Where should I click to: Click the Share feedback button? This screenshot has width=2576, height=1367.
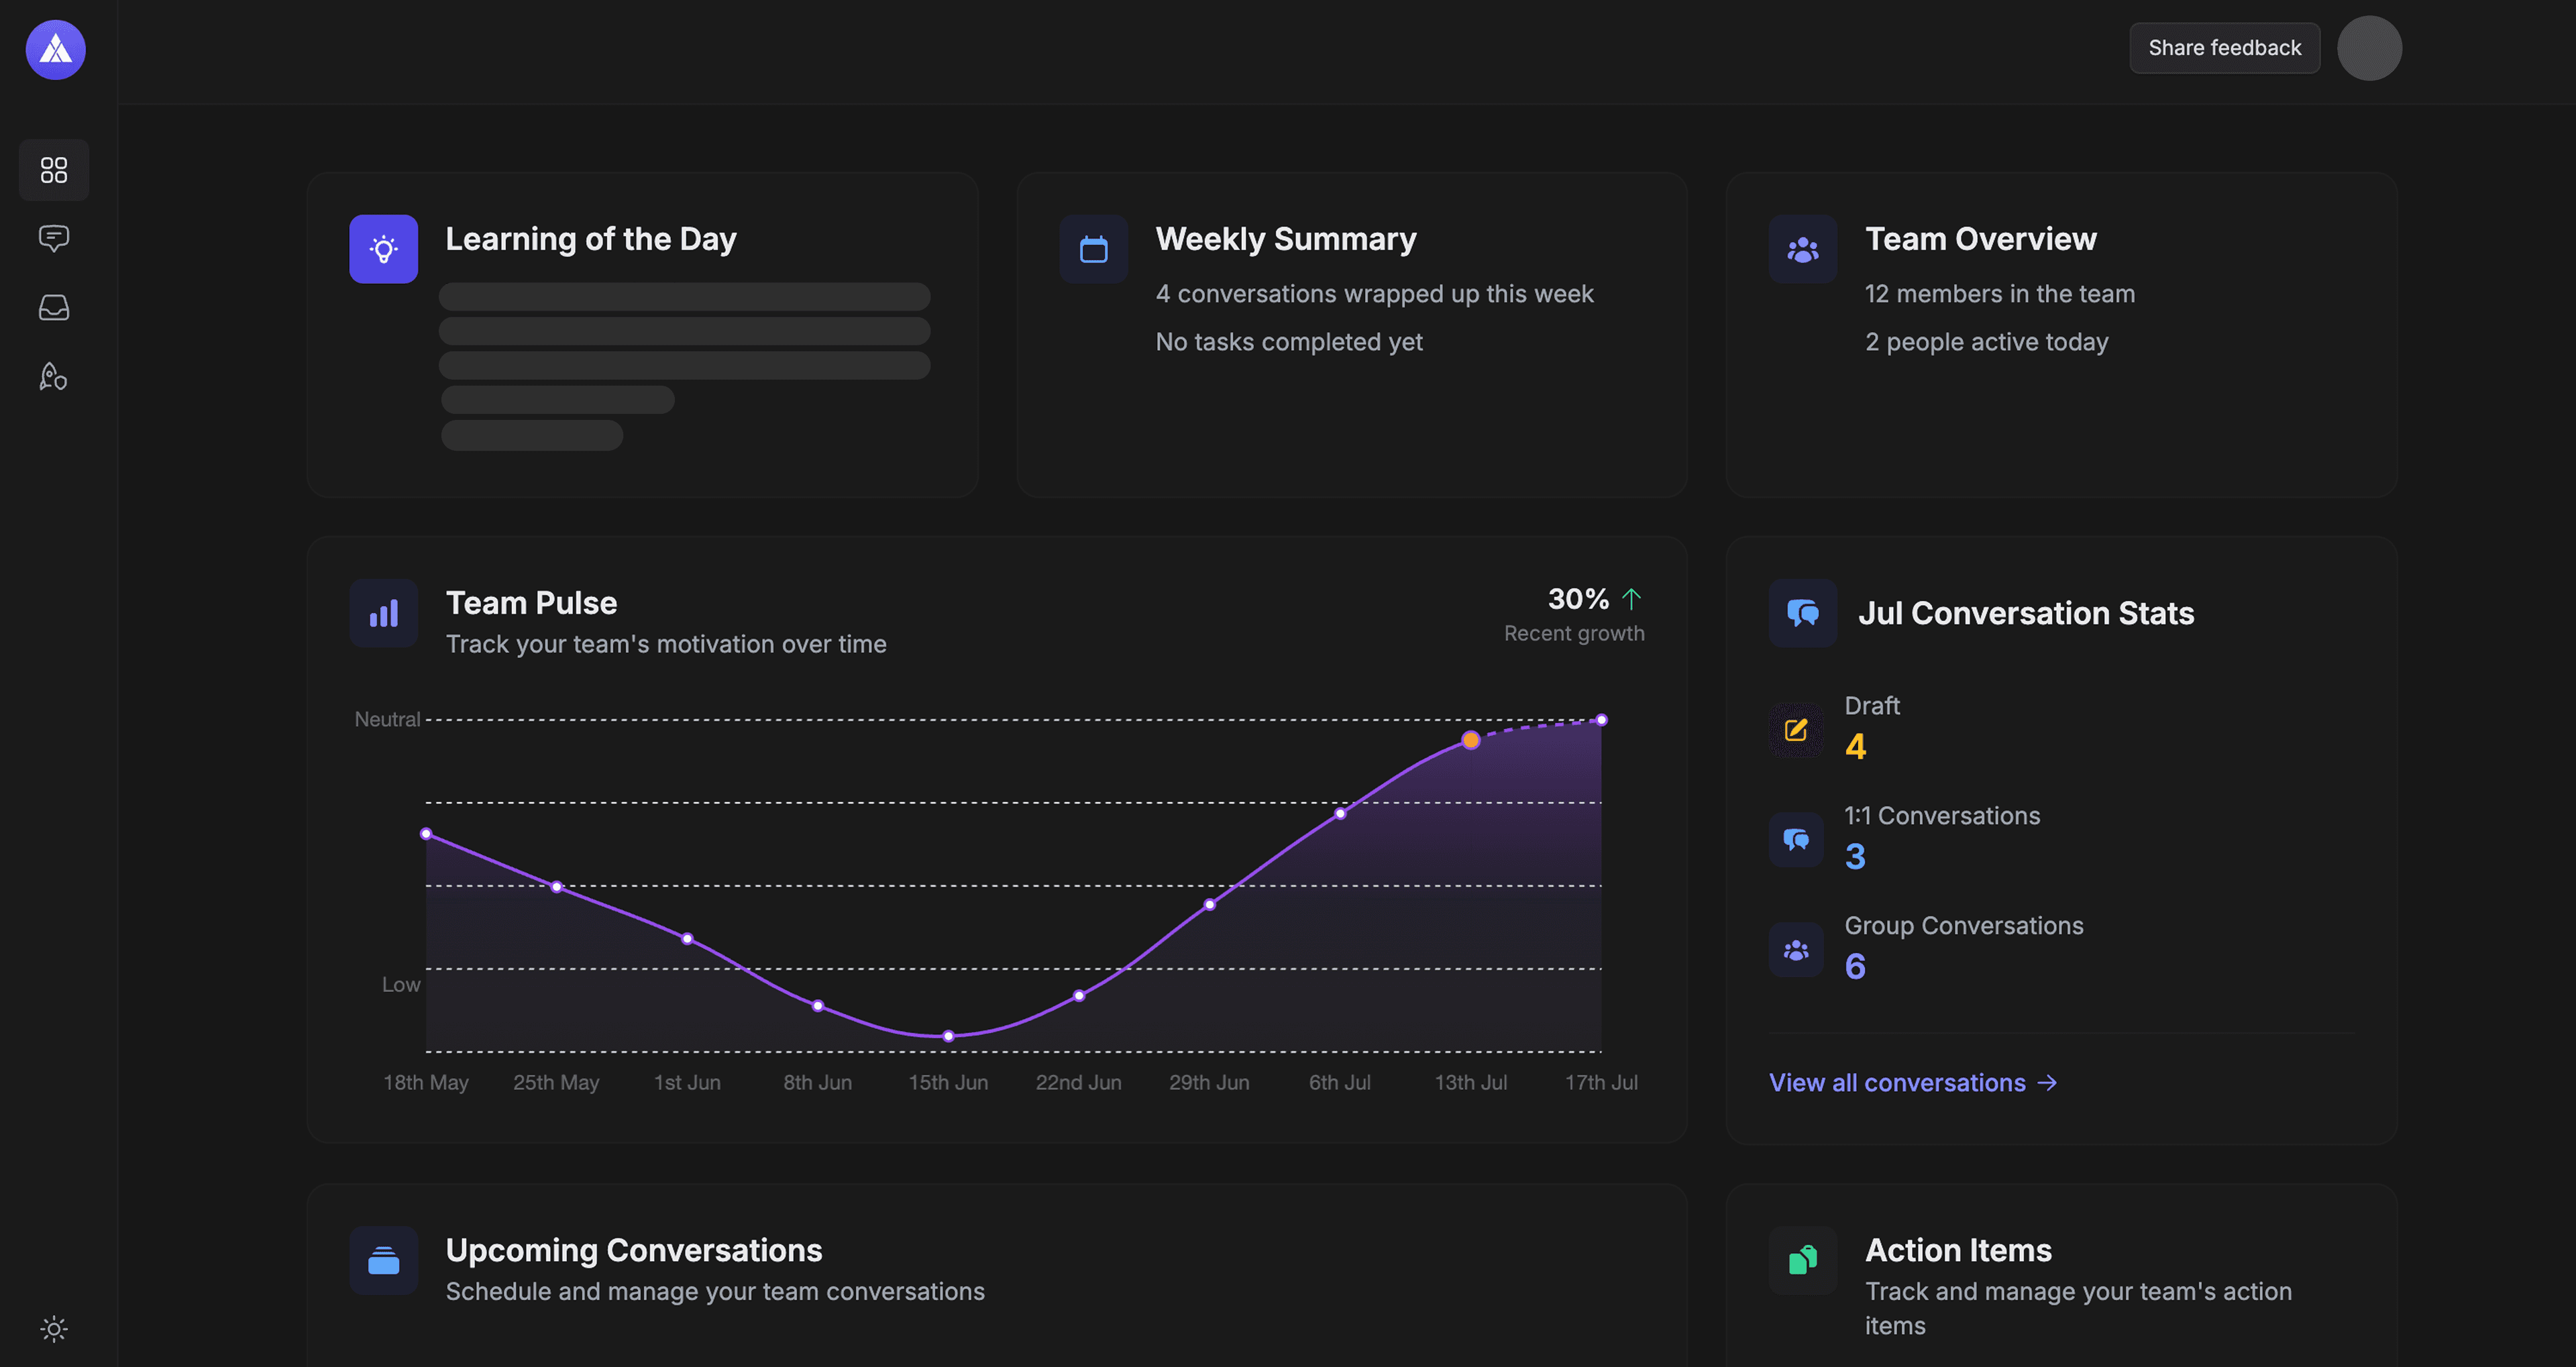[2224, 48]
